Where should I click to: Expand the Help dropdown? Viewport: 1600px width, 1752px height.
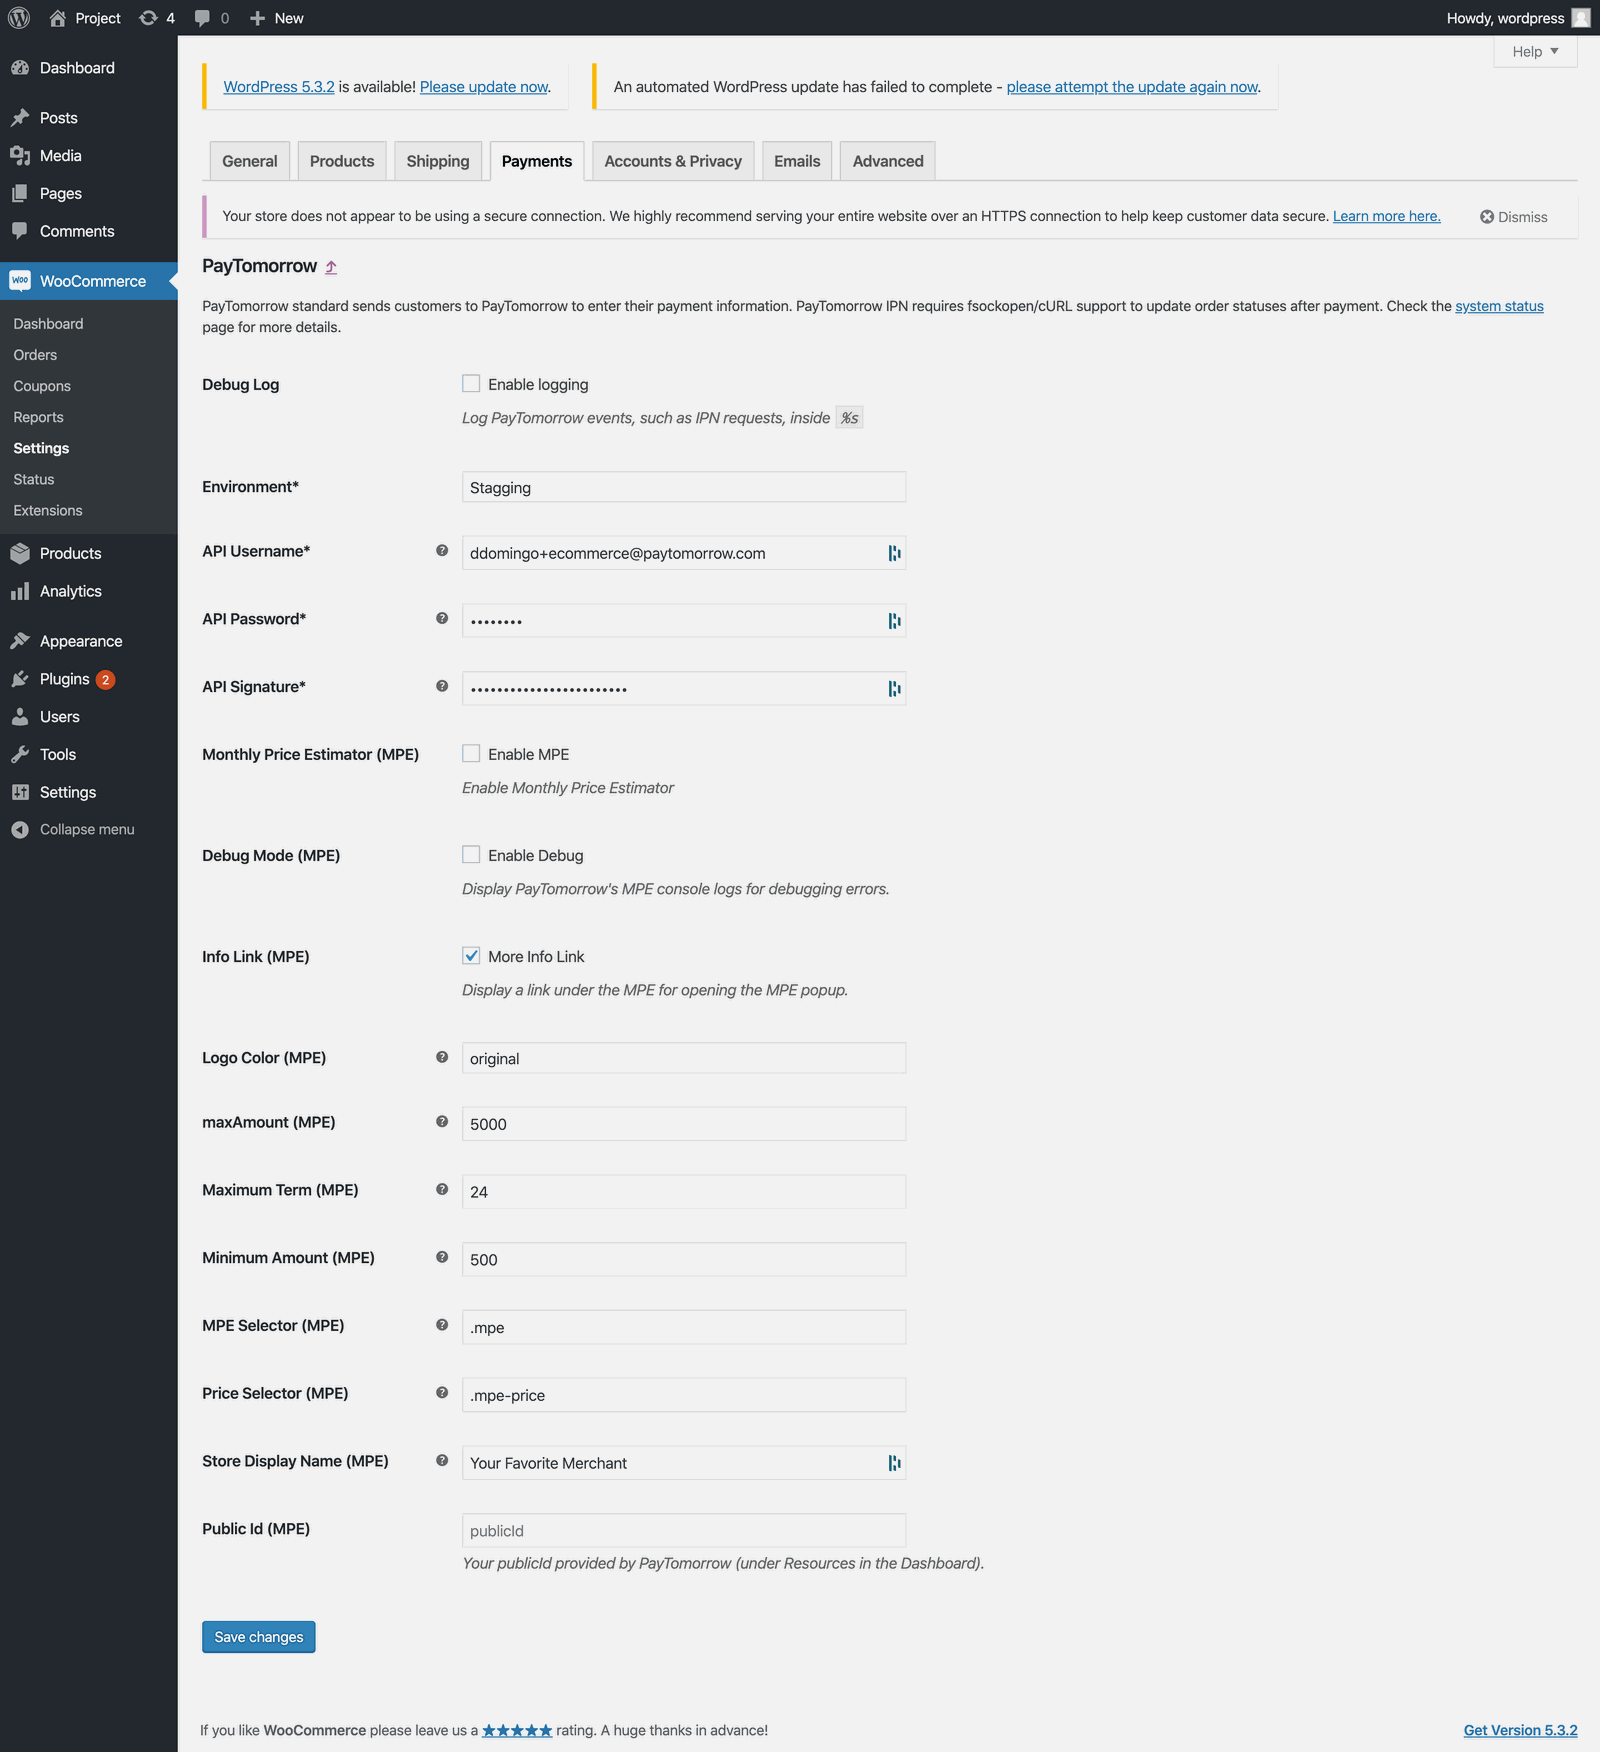coord(1535,52)
